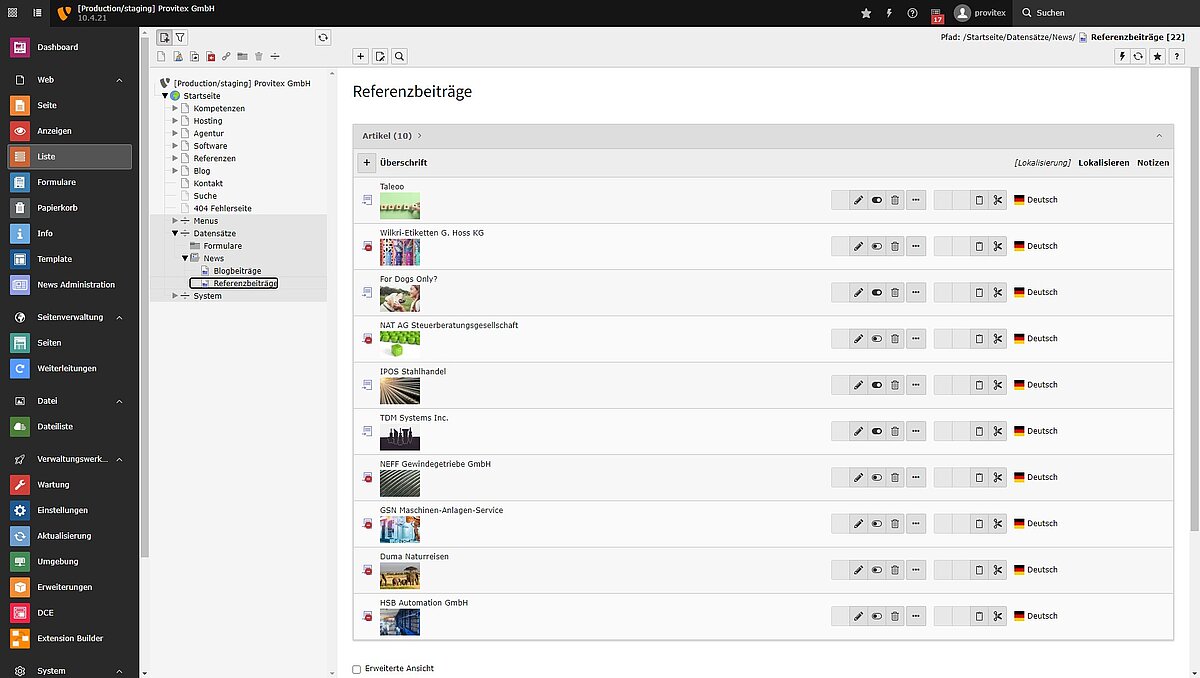Screen dimensions: 1200x678
Task: Open the help question mark icon in the docheader
Action: pos(1177,56)
